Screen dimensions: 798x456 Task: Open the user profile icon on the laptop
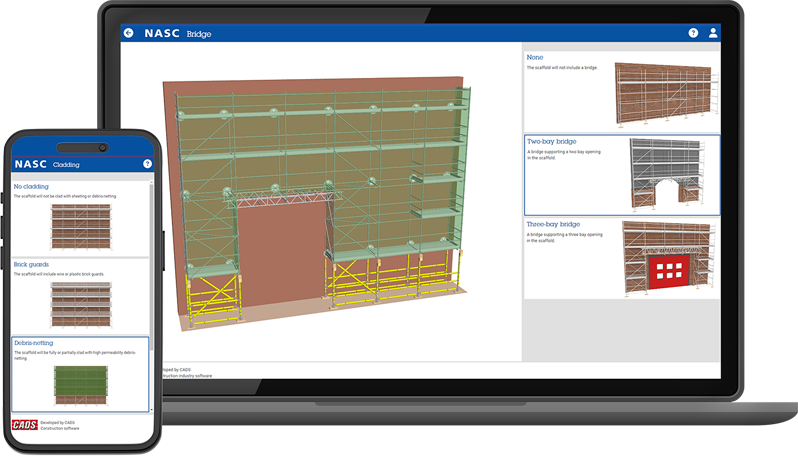point(713,33)
